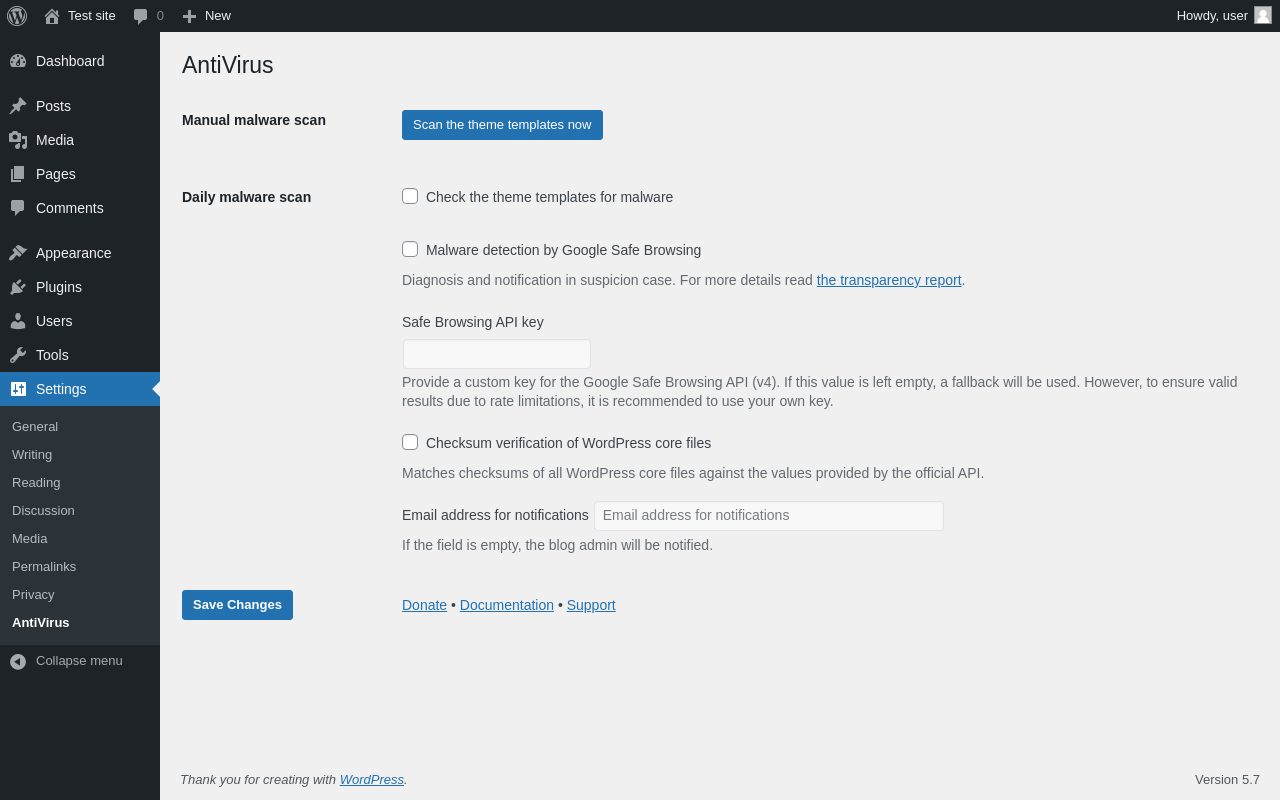
Task: Open the Posts menu label
Action: 53,106
